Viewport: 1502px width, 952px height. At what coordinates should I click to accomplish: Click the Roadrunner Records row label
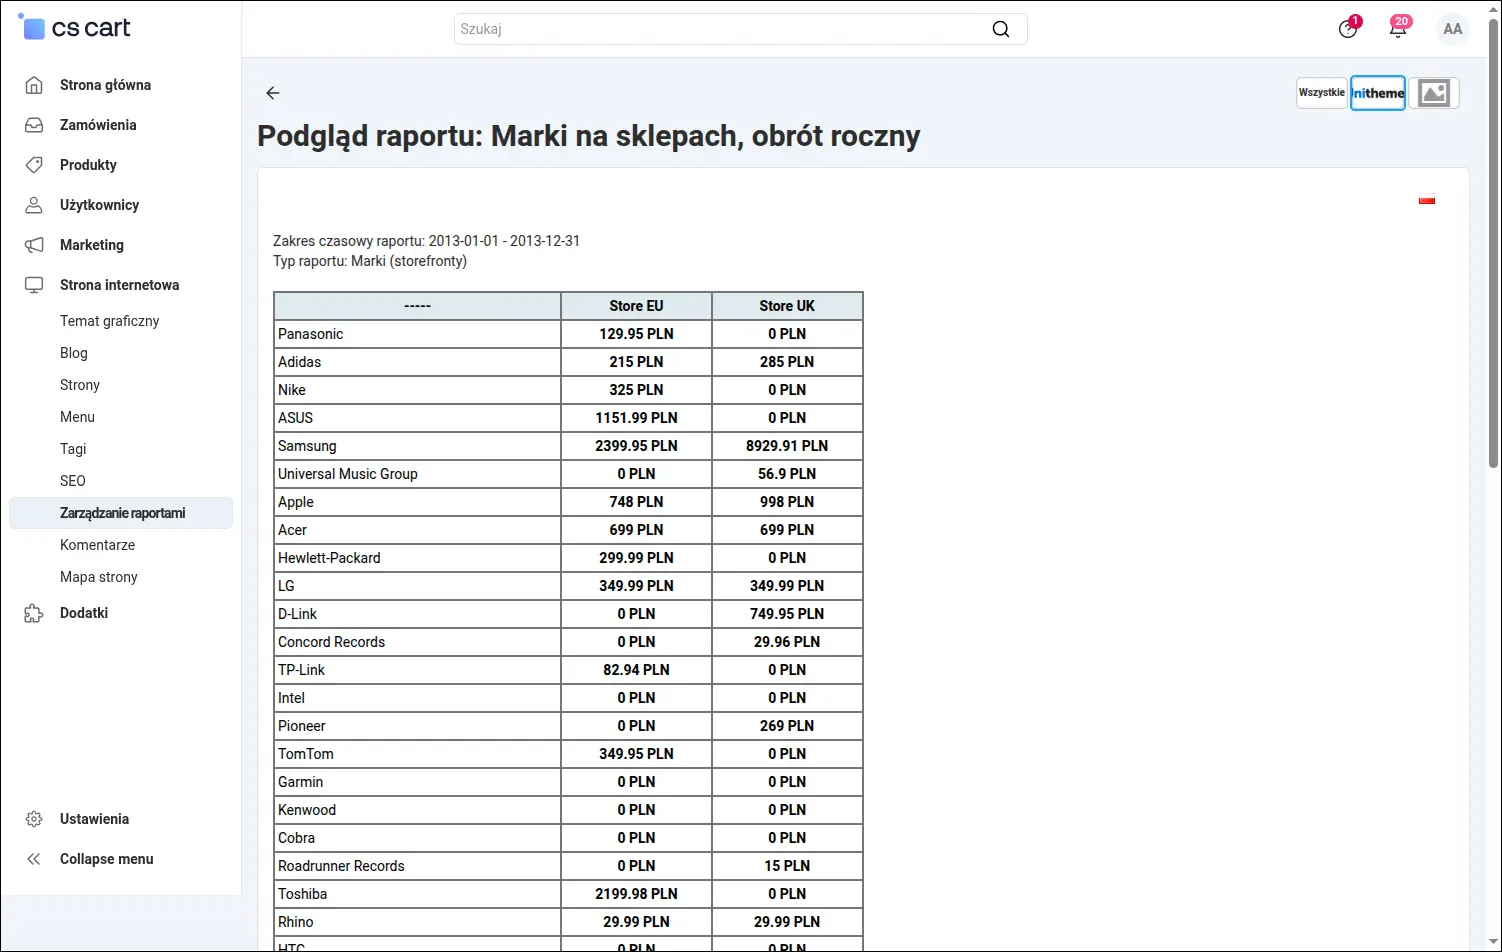coord(341,866)
